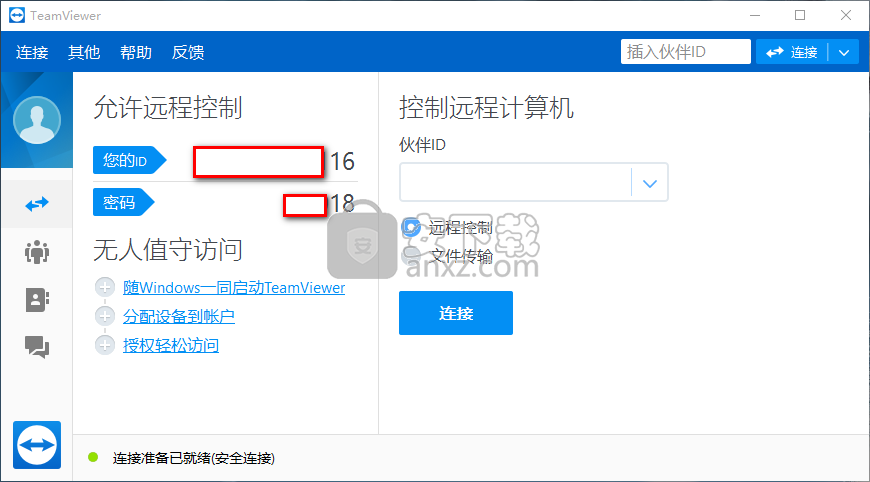Click the 连接准备已就绪(安全连接) status text

point(194,458)
